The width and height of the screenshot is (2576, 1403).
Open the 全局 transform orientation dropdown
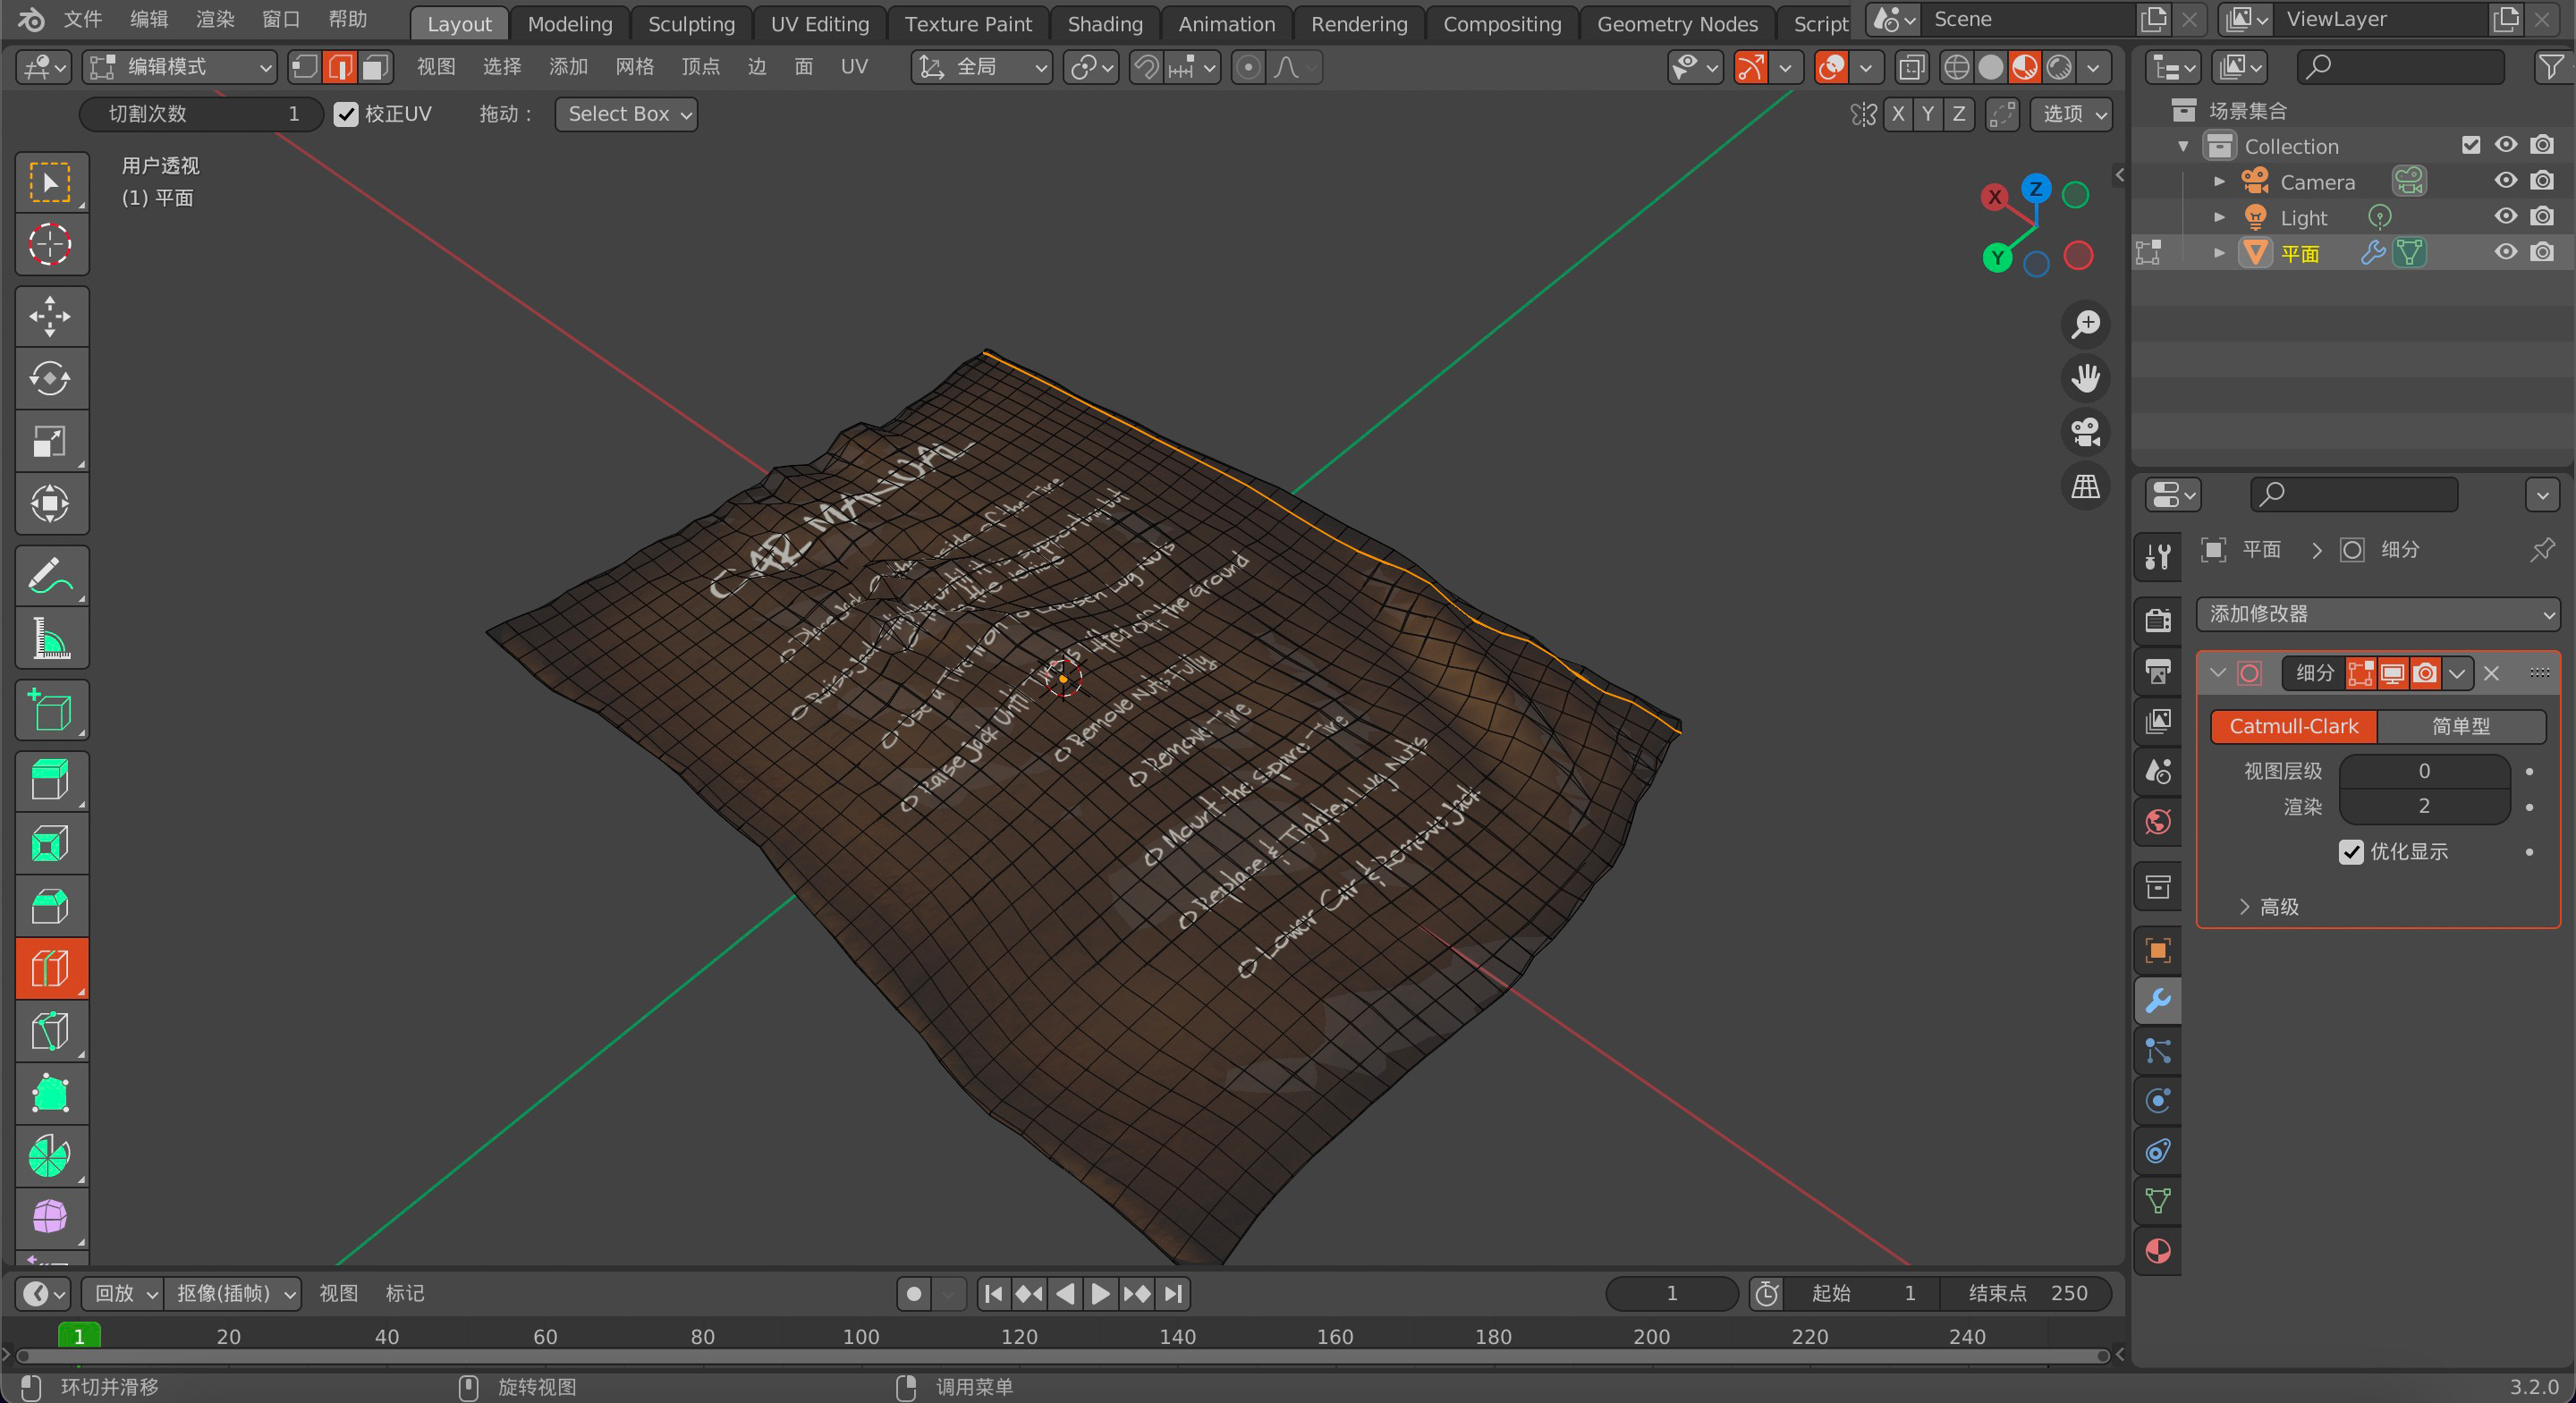[x=981, y=67]
